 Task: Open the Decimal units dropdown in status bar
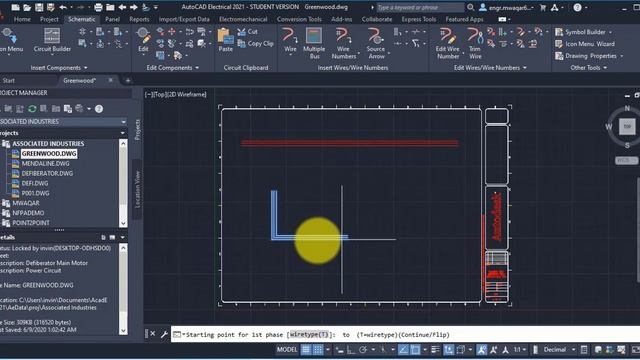click(x=573, y=350)
